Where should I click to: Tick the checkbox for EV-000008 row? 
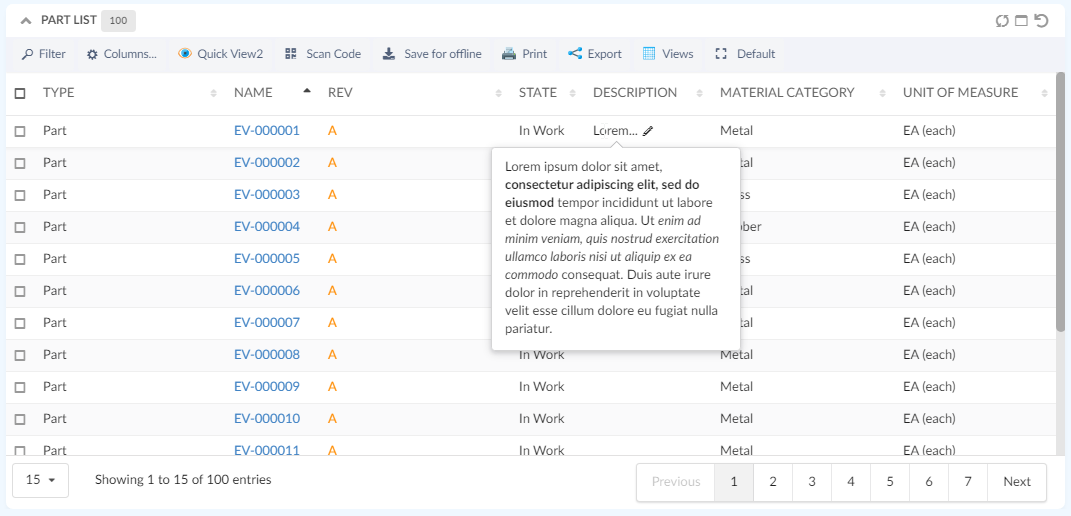[20, 355]
